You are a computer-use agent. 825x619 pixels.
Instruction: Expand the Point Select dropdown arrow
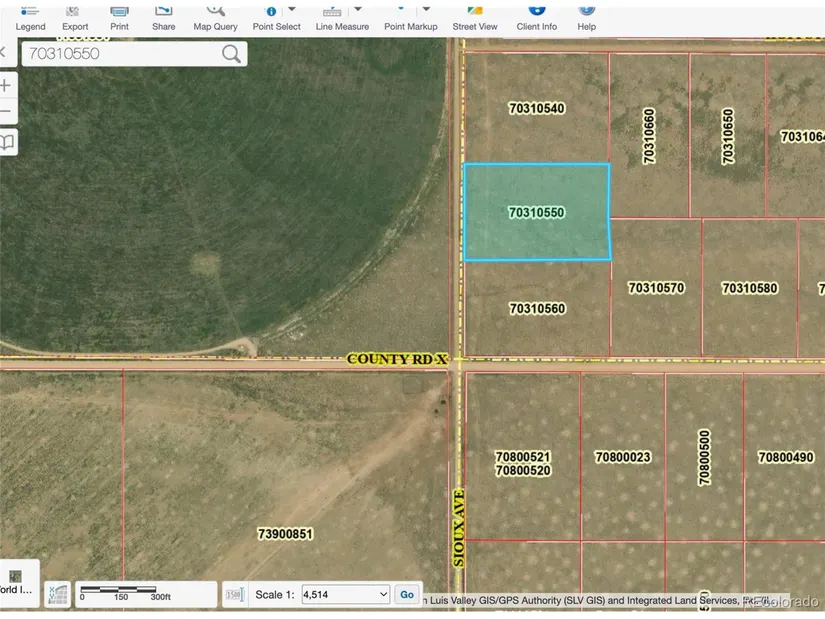[292, 10]
